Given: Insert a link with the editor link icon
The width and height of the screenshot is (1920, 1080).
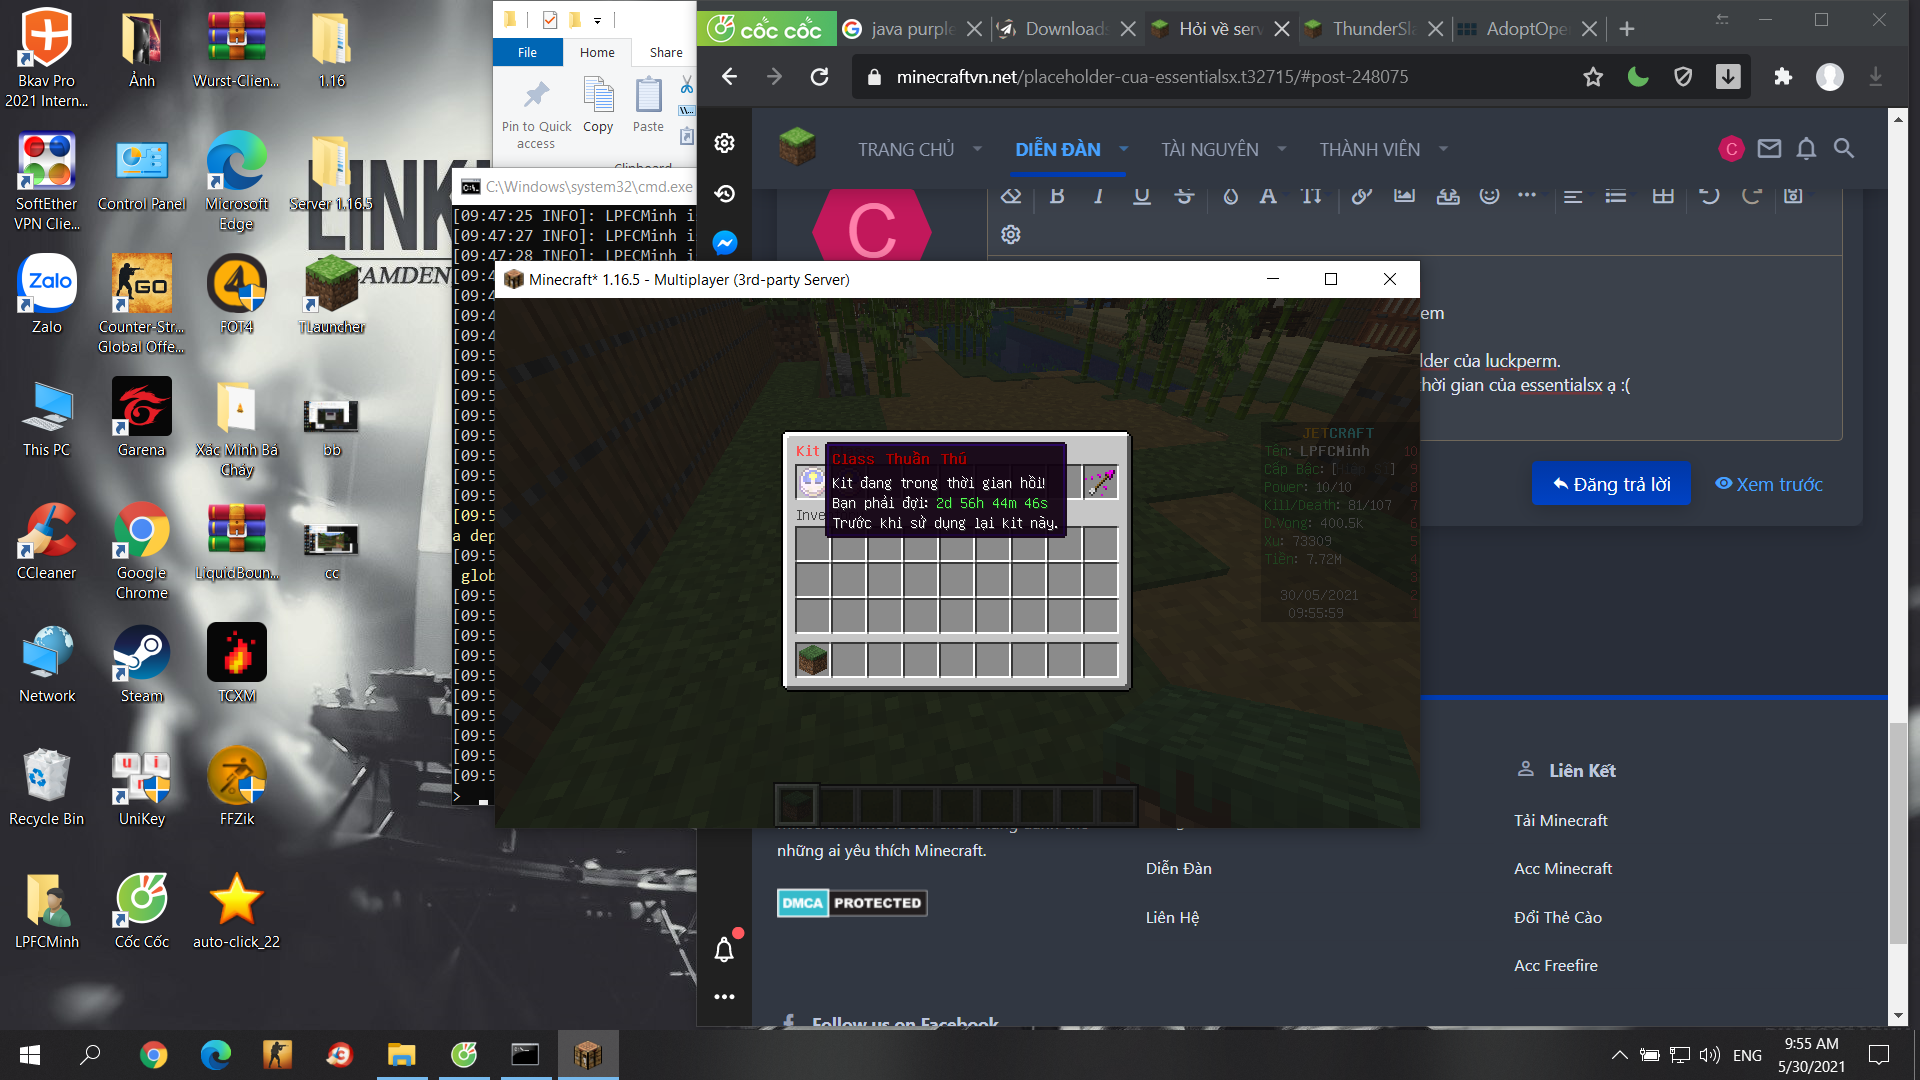Looking at the screenshot, I should (1361, 196).
